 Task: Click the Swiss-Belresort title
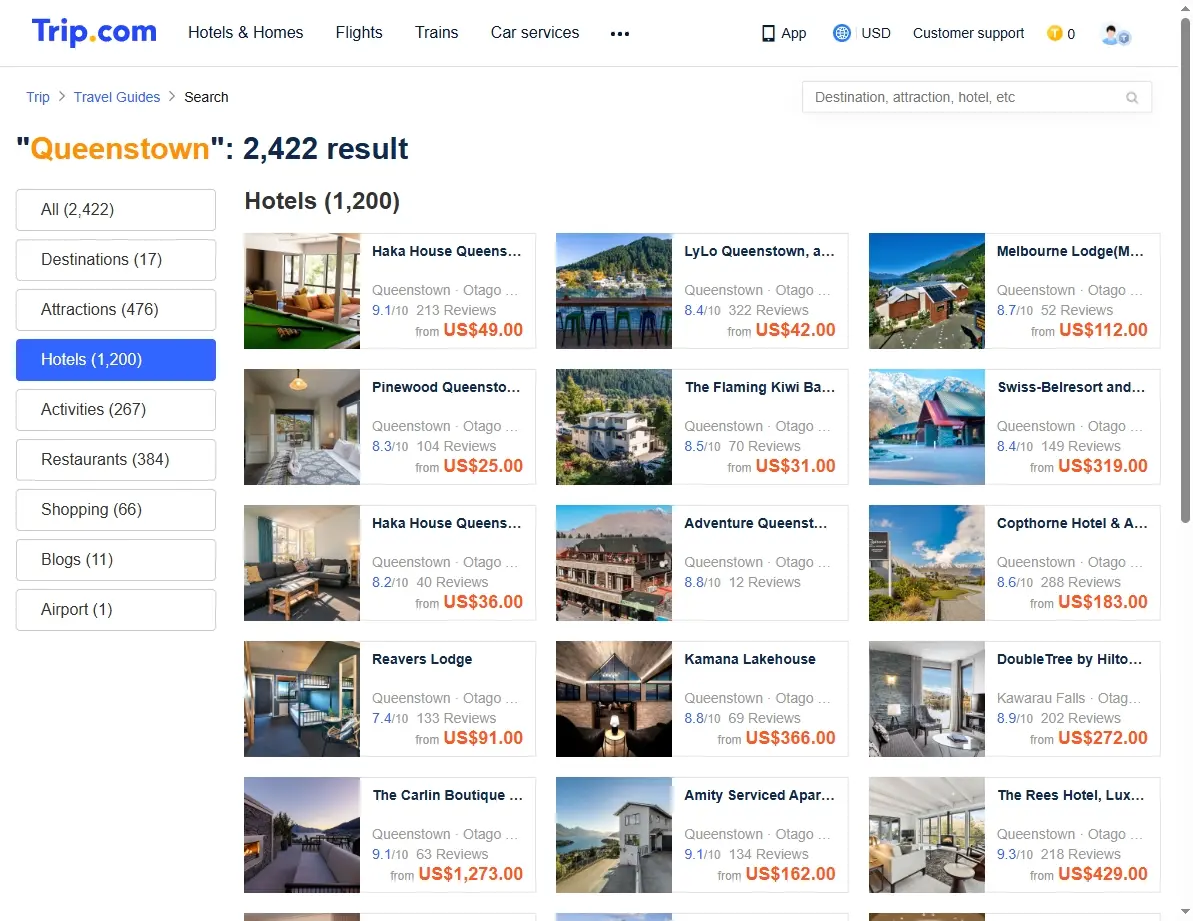tap(1071, 387)
